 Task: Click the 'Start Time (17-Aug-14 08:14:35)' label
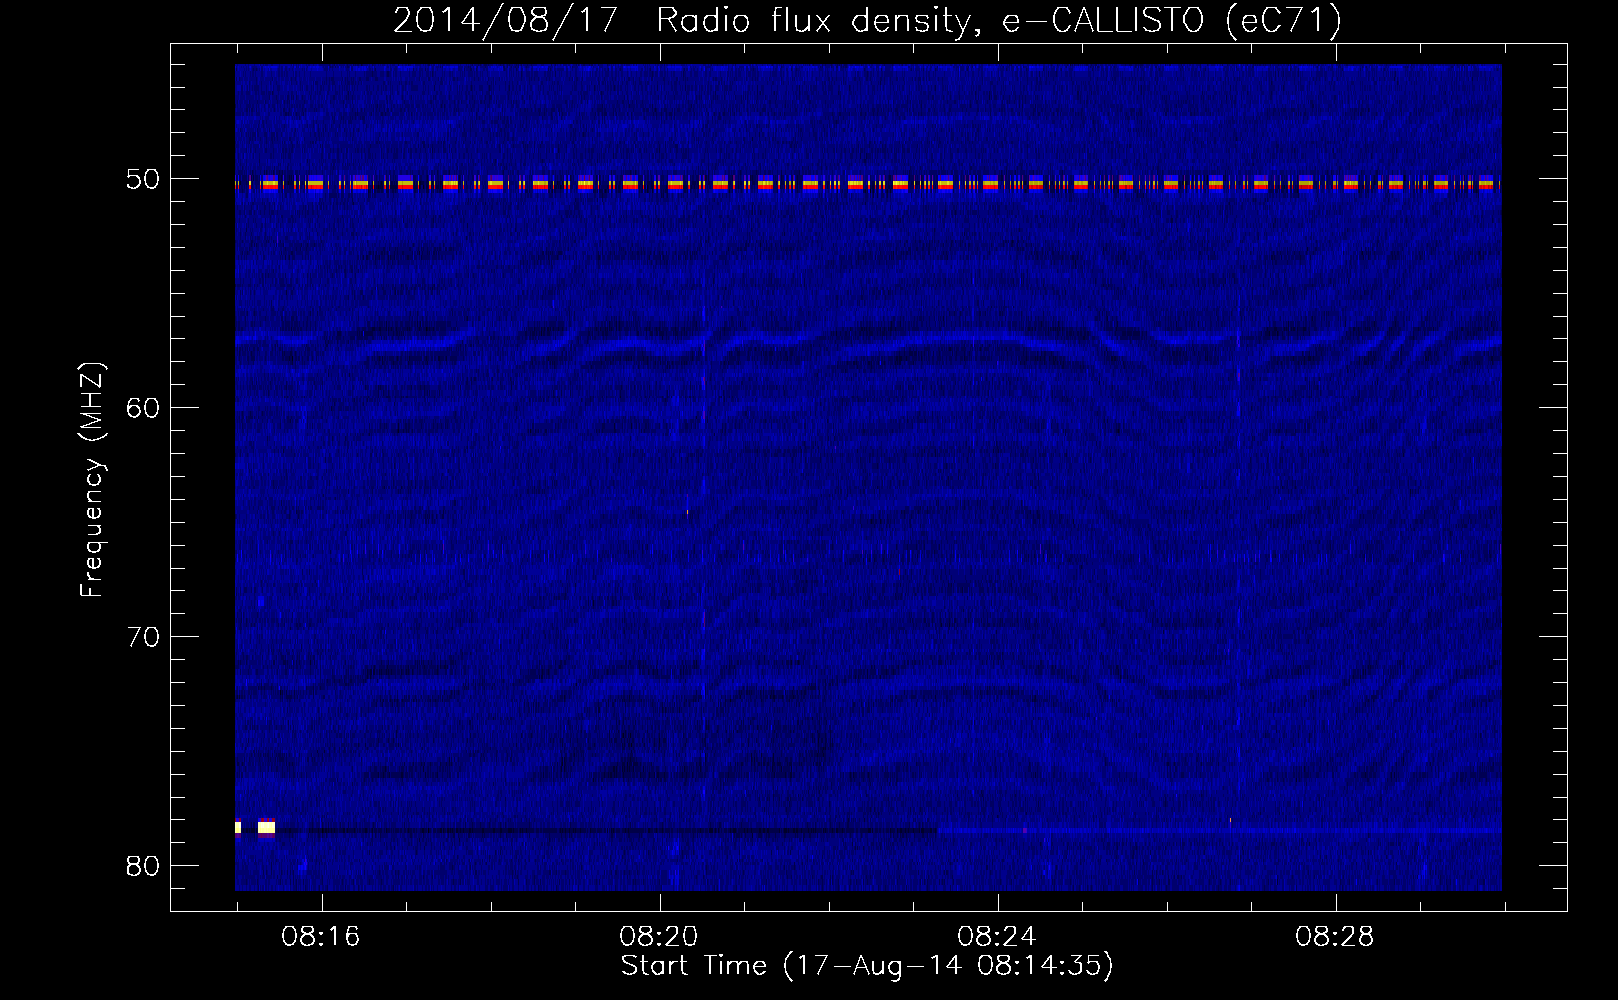pyautogui.click(x=867, y=966)
